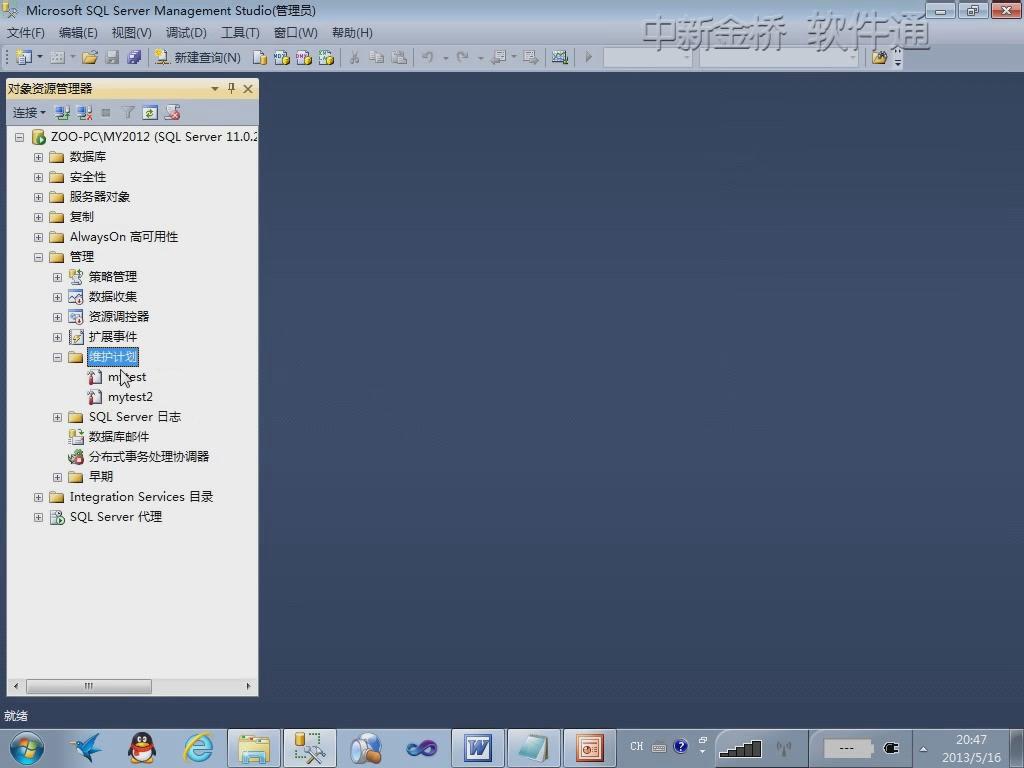
Task: Click the New Project toolbar icon
Action: click(23, 57)
